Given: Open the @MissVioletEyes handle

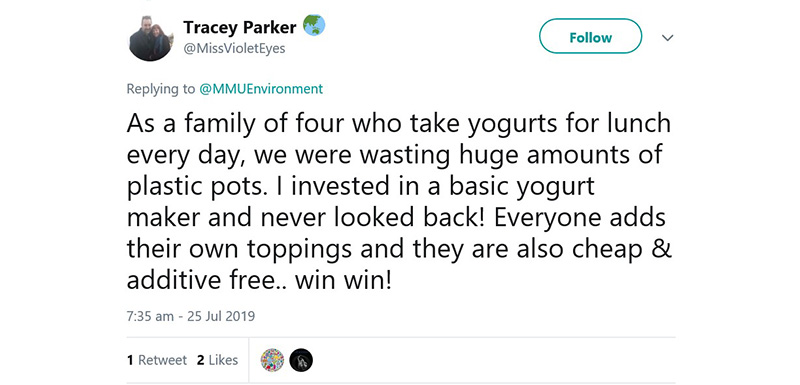Looking at the screenshot, I should 234,48.
